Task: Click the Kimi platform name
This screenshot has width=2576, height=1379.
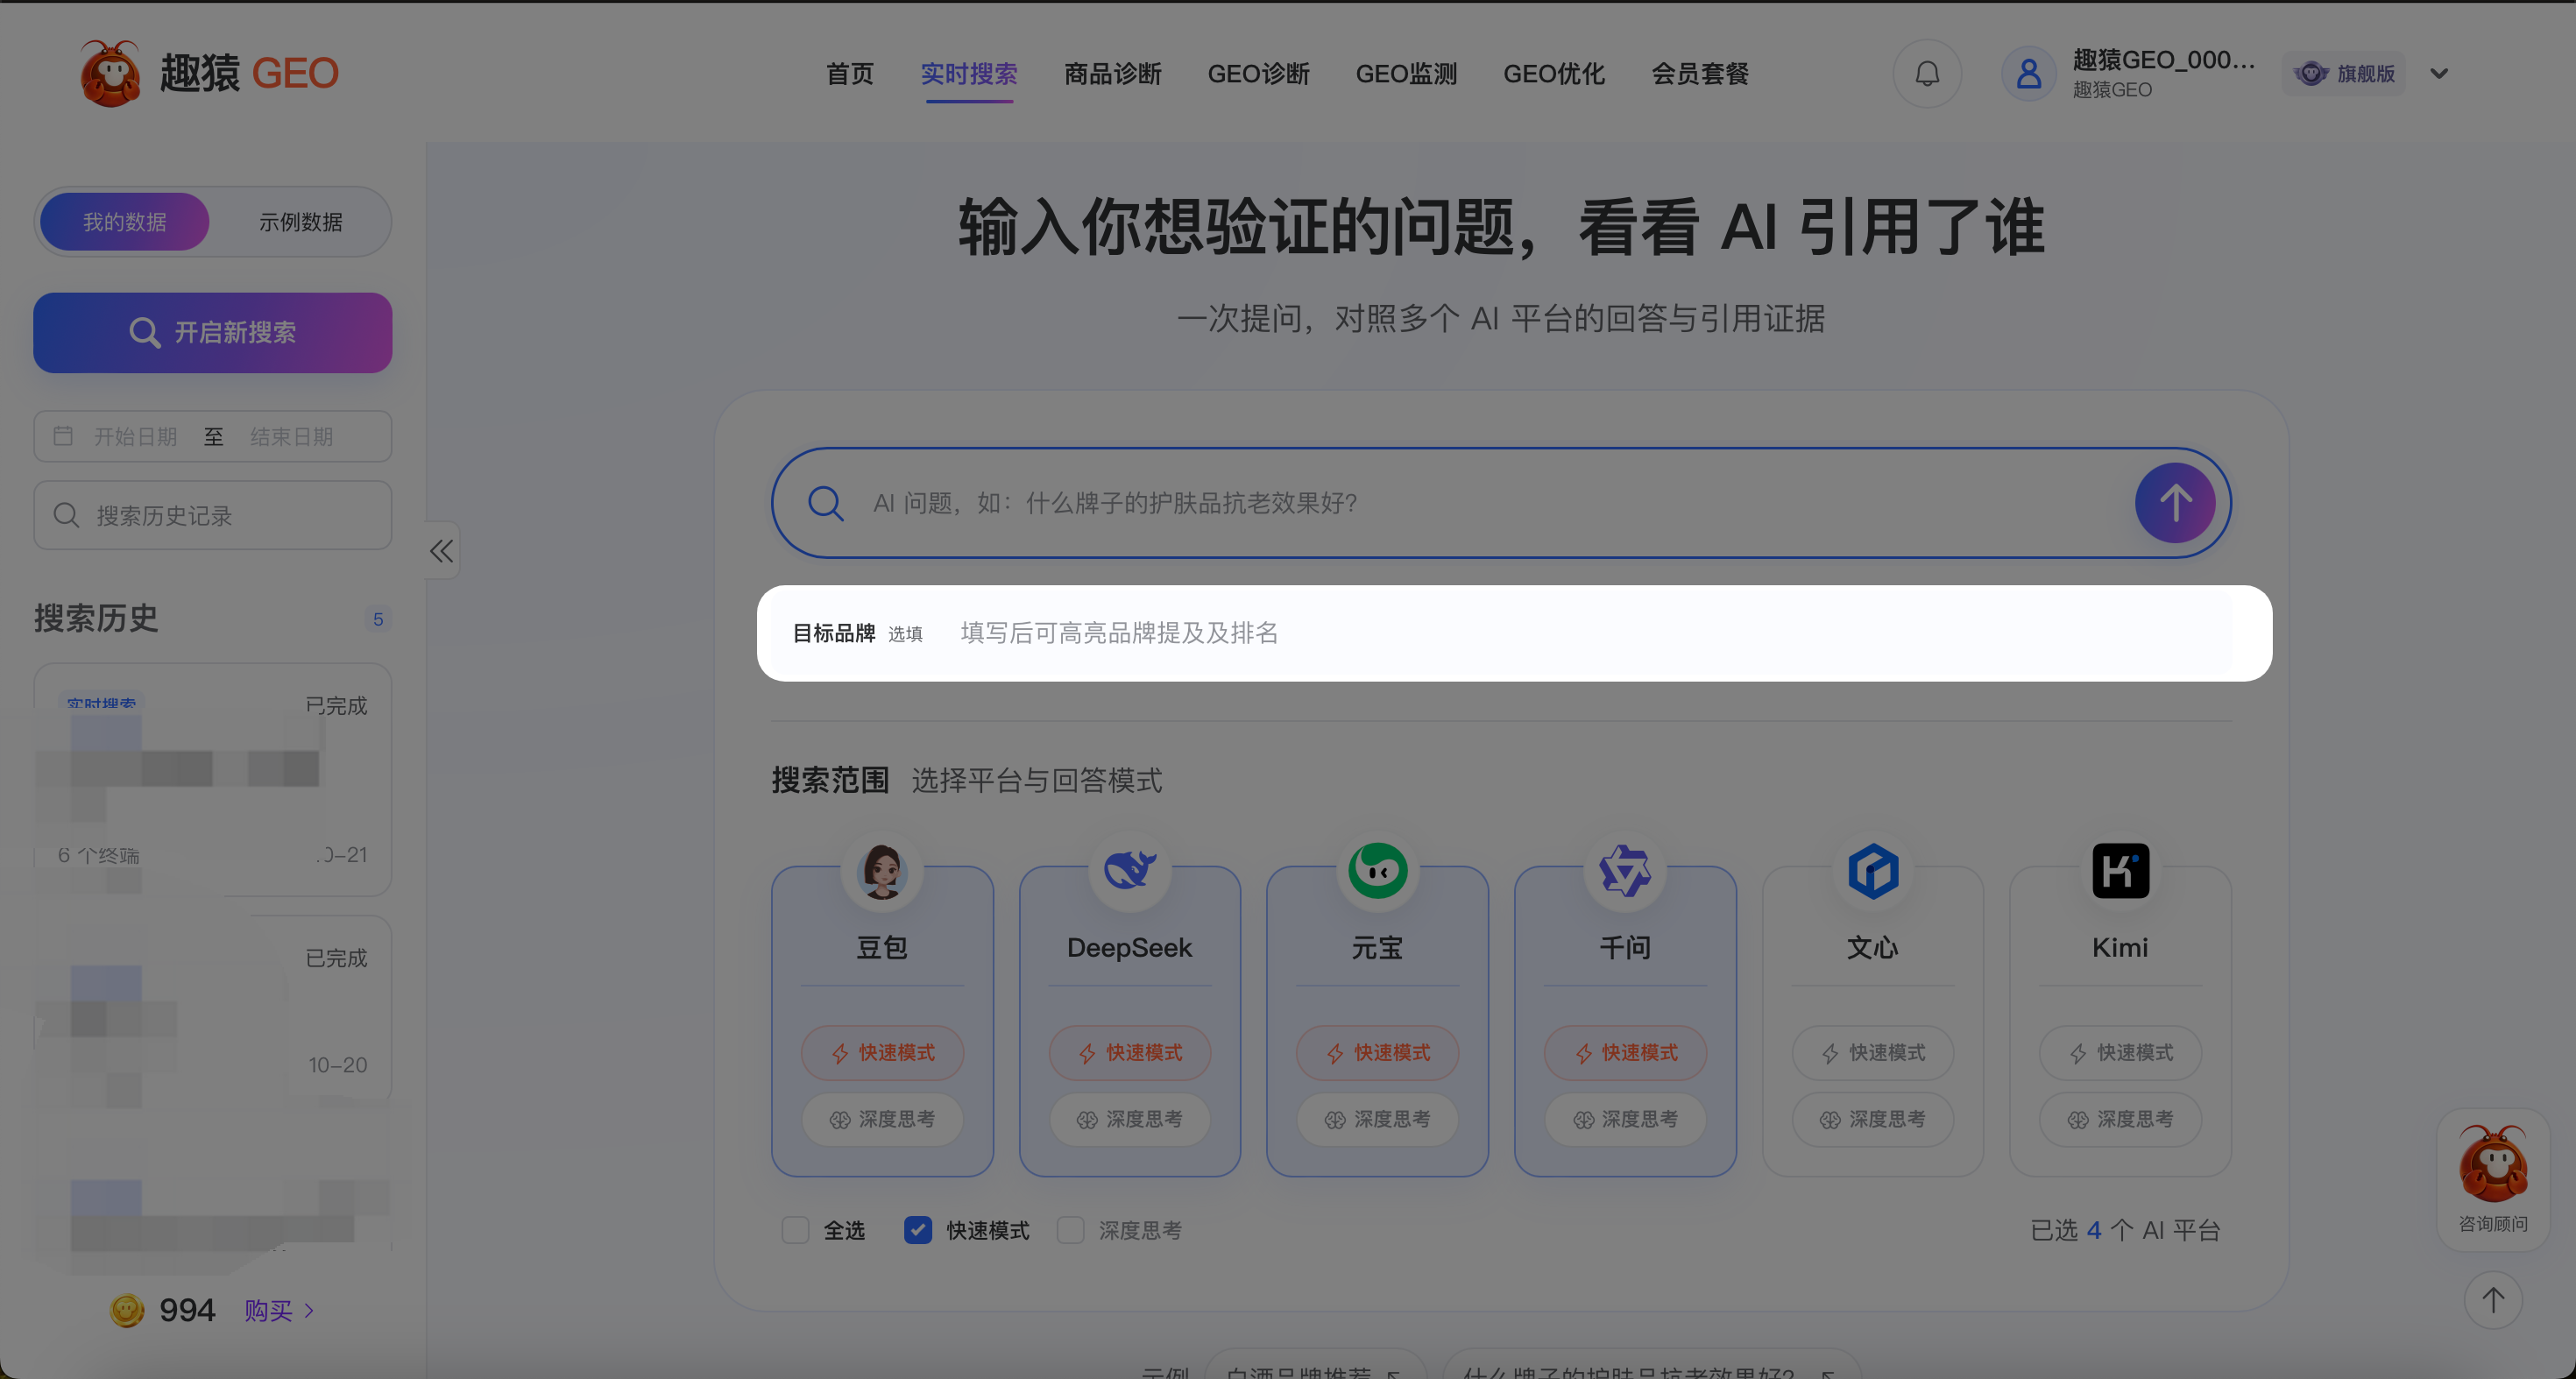Action: click(2120, 946)
